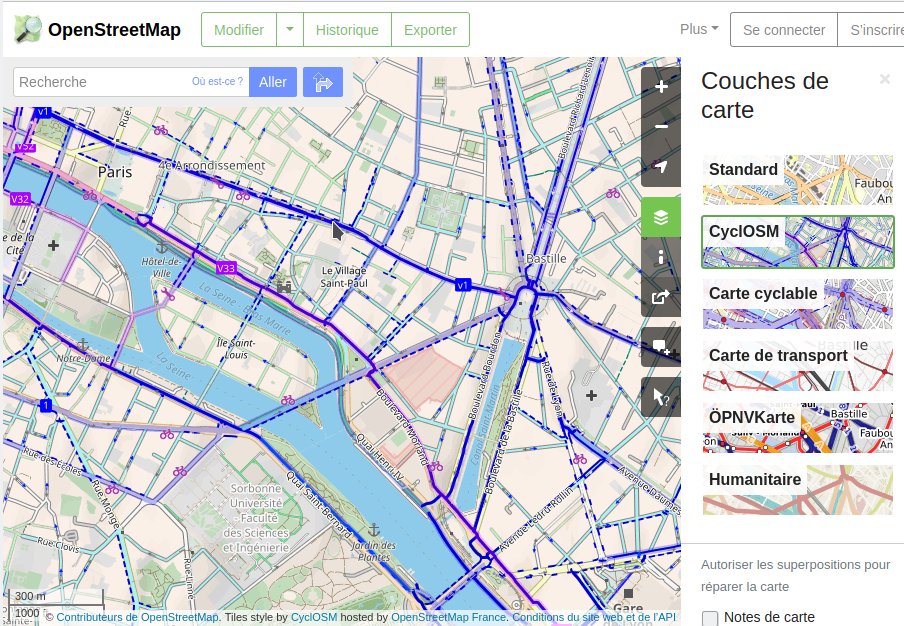Add a note with the speech bubble icon
Viewport: 904px width, 626px height.
coord(661,347)
